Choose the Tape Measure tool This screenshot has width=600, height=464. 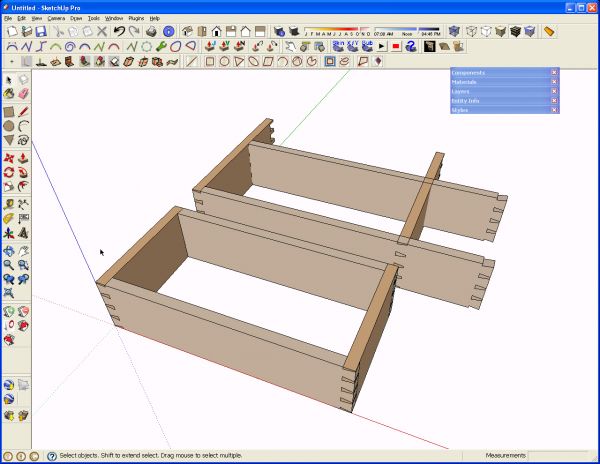tap(9, 204)
